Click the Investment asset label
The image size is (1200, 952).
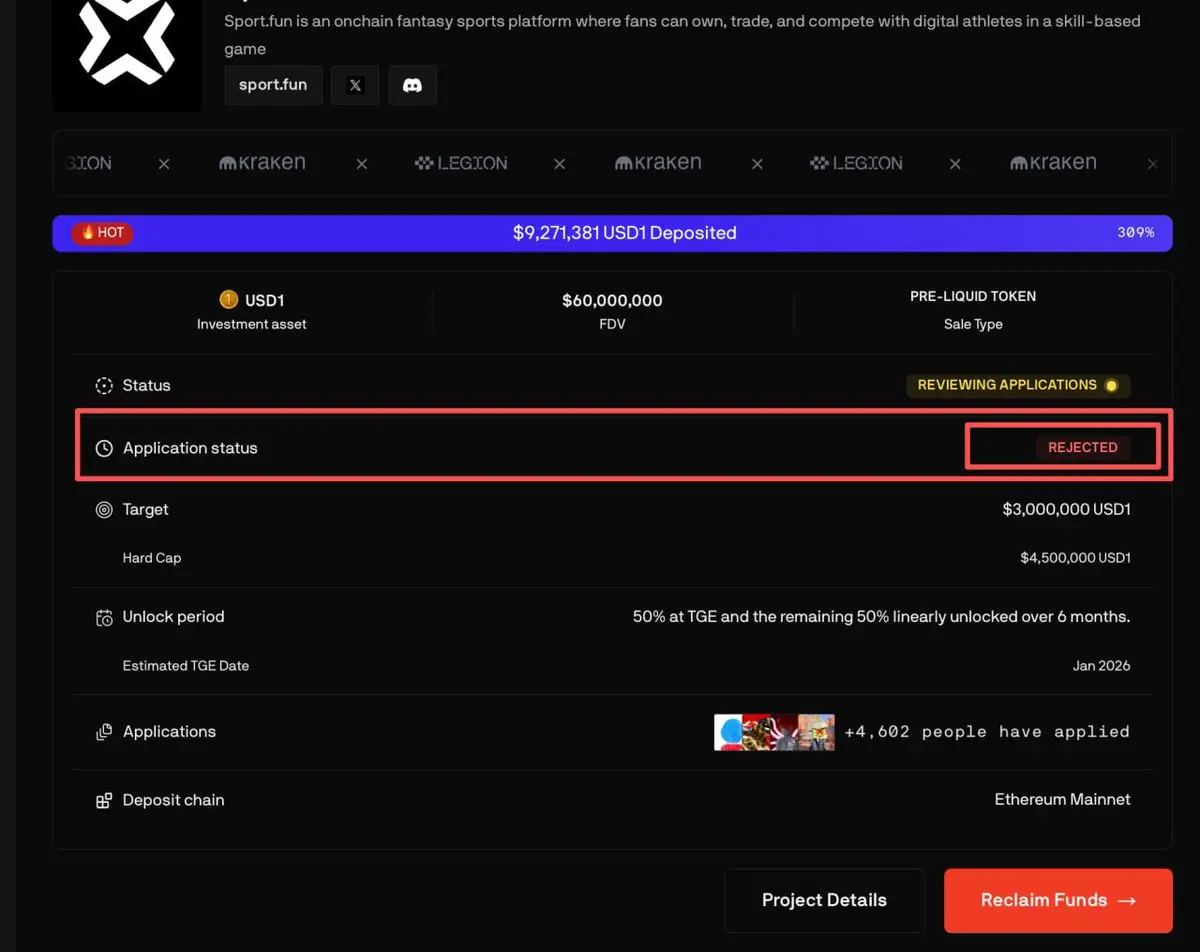[x=252, y=325]
